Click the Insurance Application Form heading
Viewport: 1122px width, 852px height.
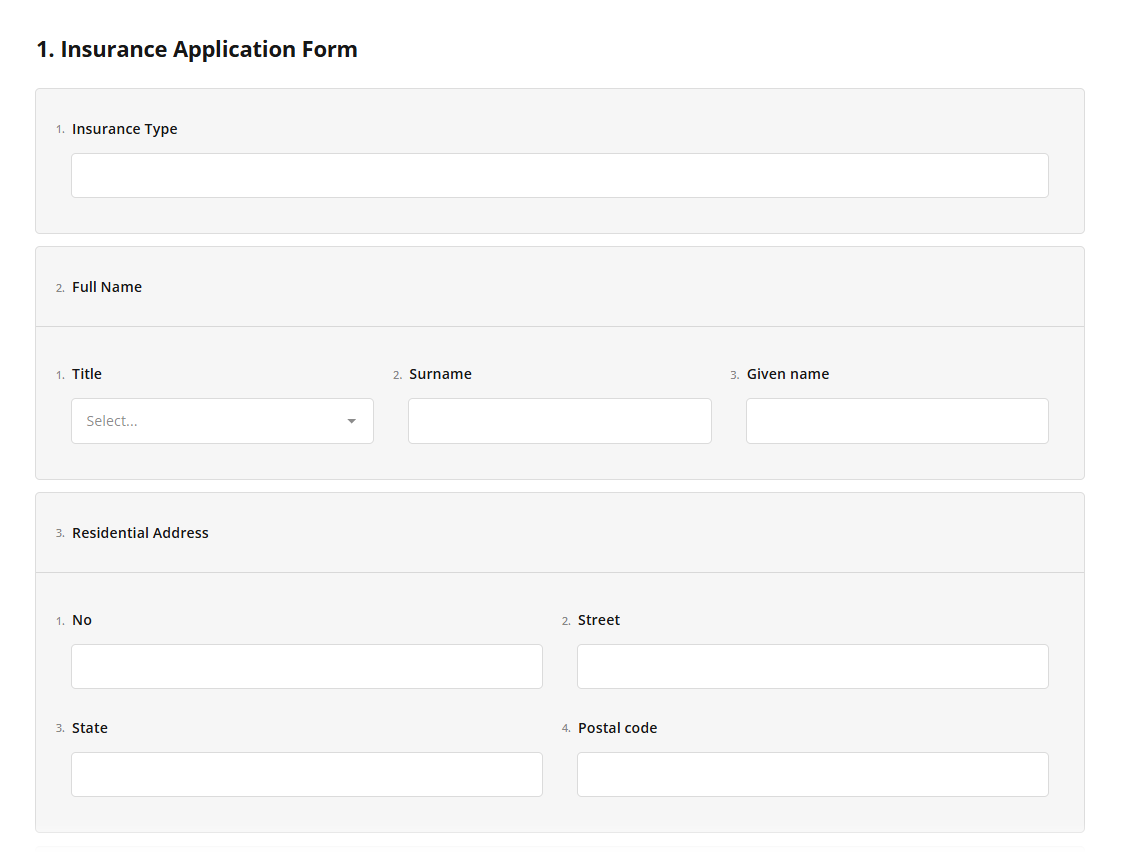tap(197, 49)
